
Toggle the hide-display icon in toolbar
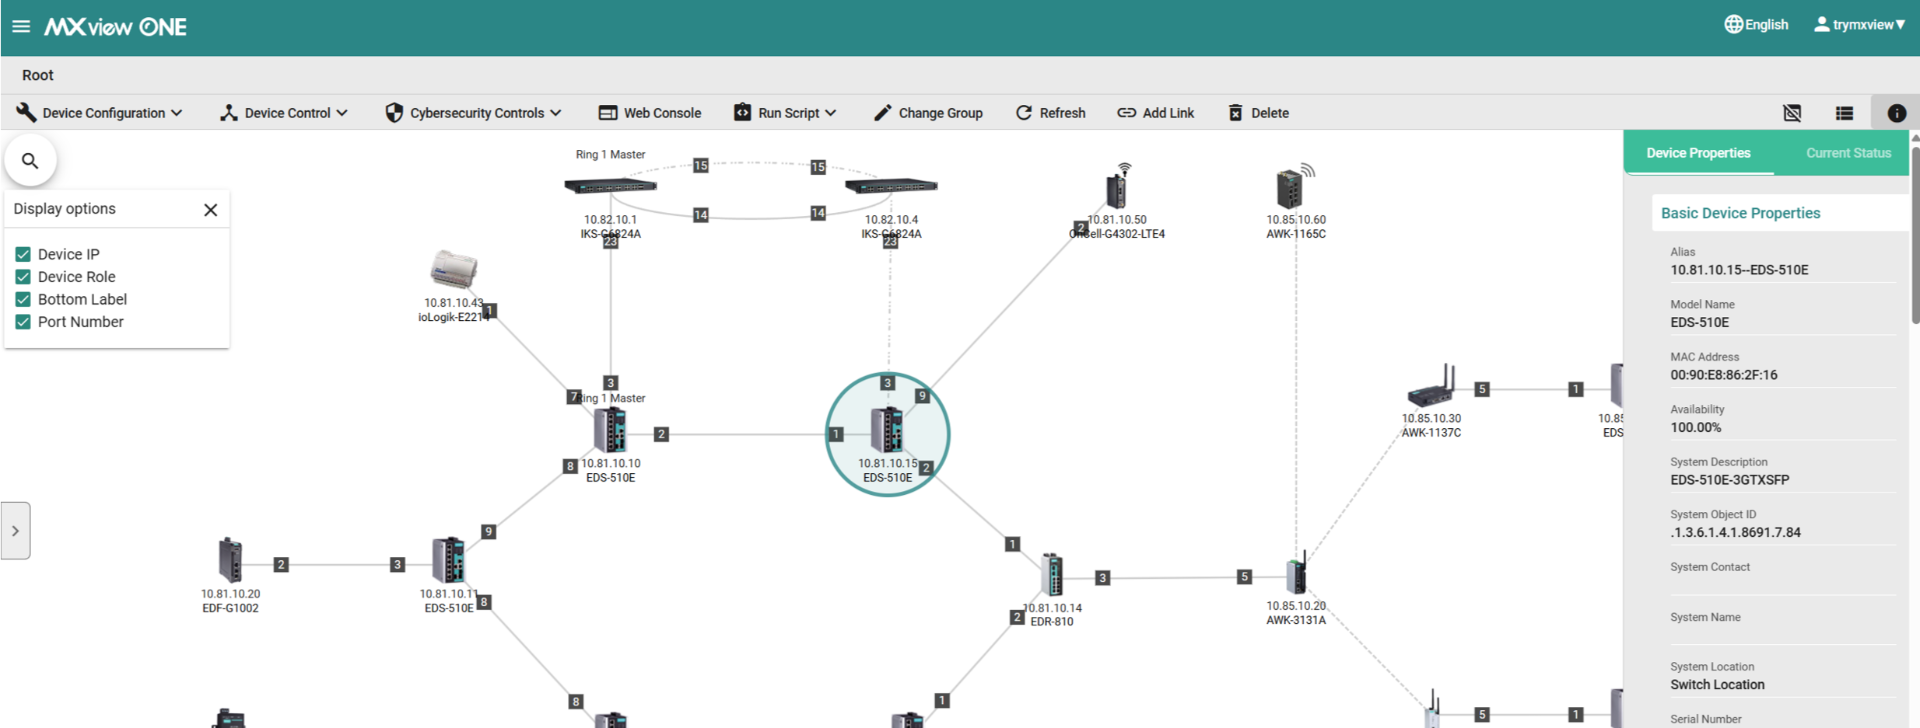click(x=1792, y=113)
